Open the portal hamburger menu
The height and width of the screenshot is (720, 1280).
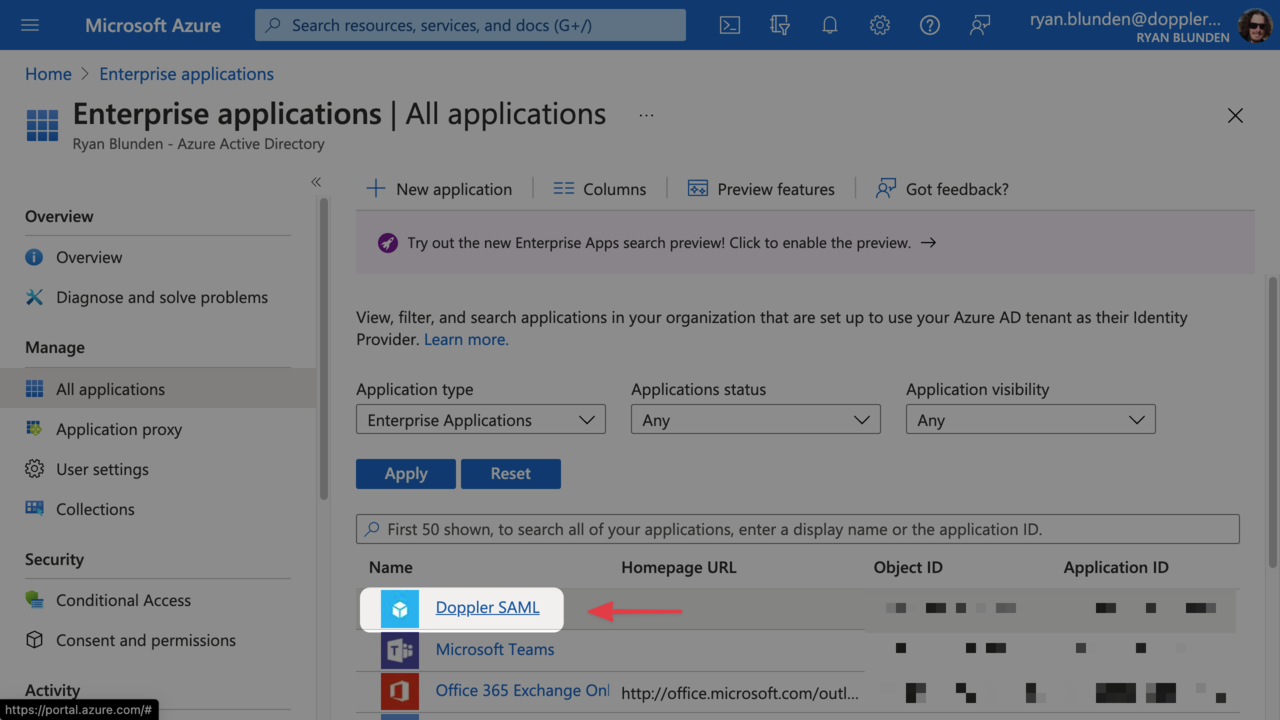[x=30, y=25]
